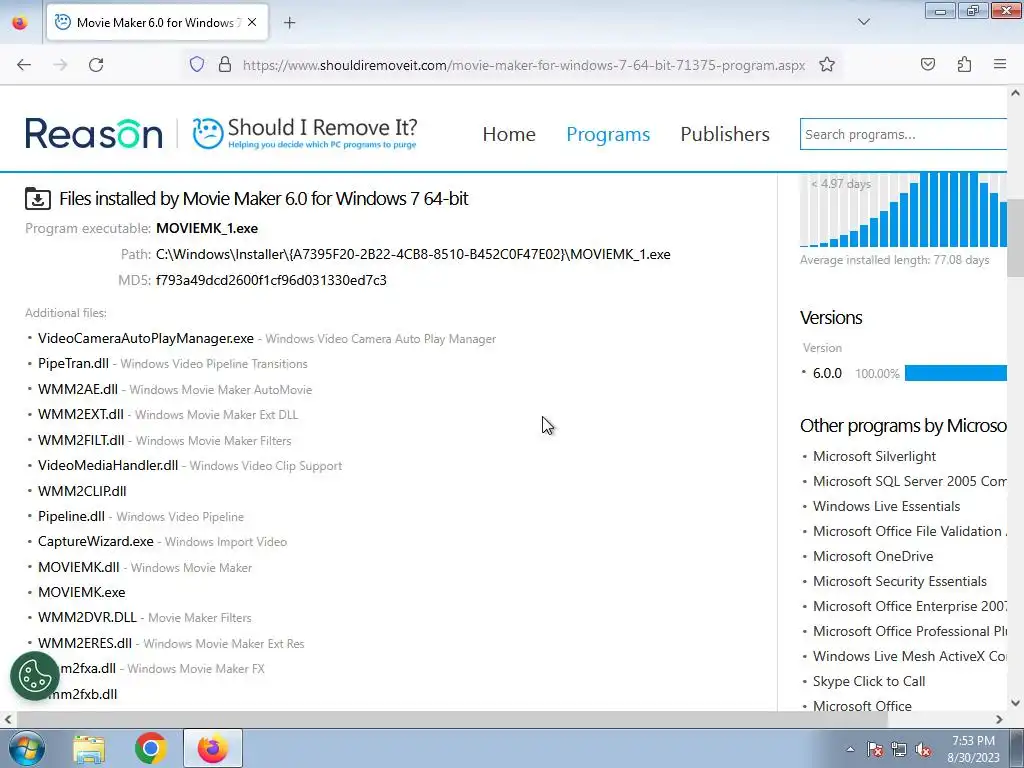Open the Publishers menu item
The image size is (1024, 768).
[x=725, y=134]
